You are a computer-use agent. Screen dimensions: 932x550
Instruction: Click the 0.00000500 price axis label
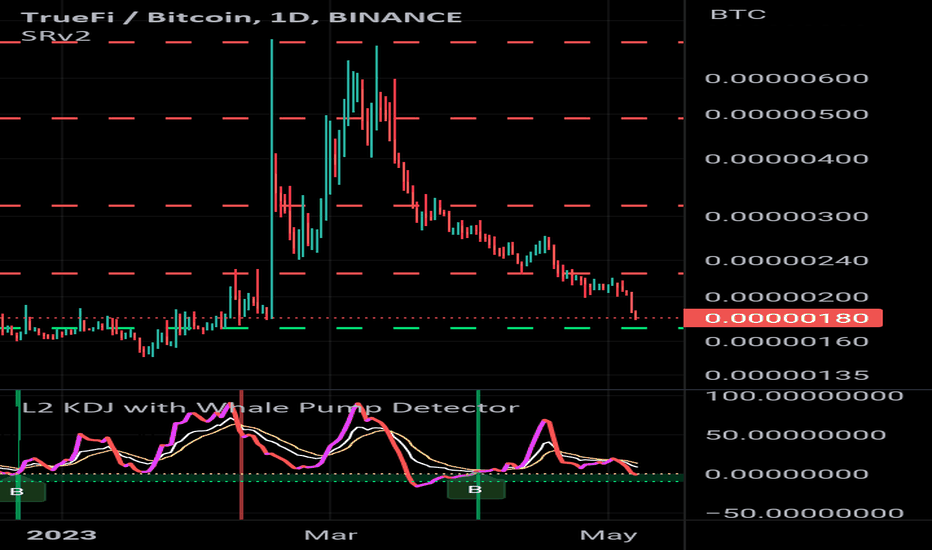pos(786,114)
